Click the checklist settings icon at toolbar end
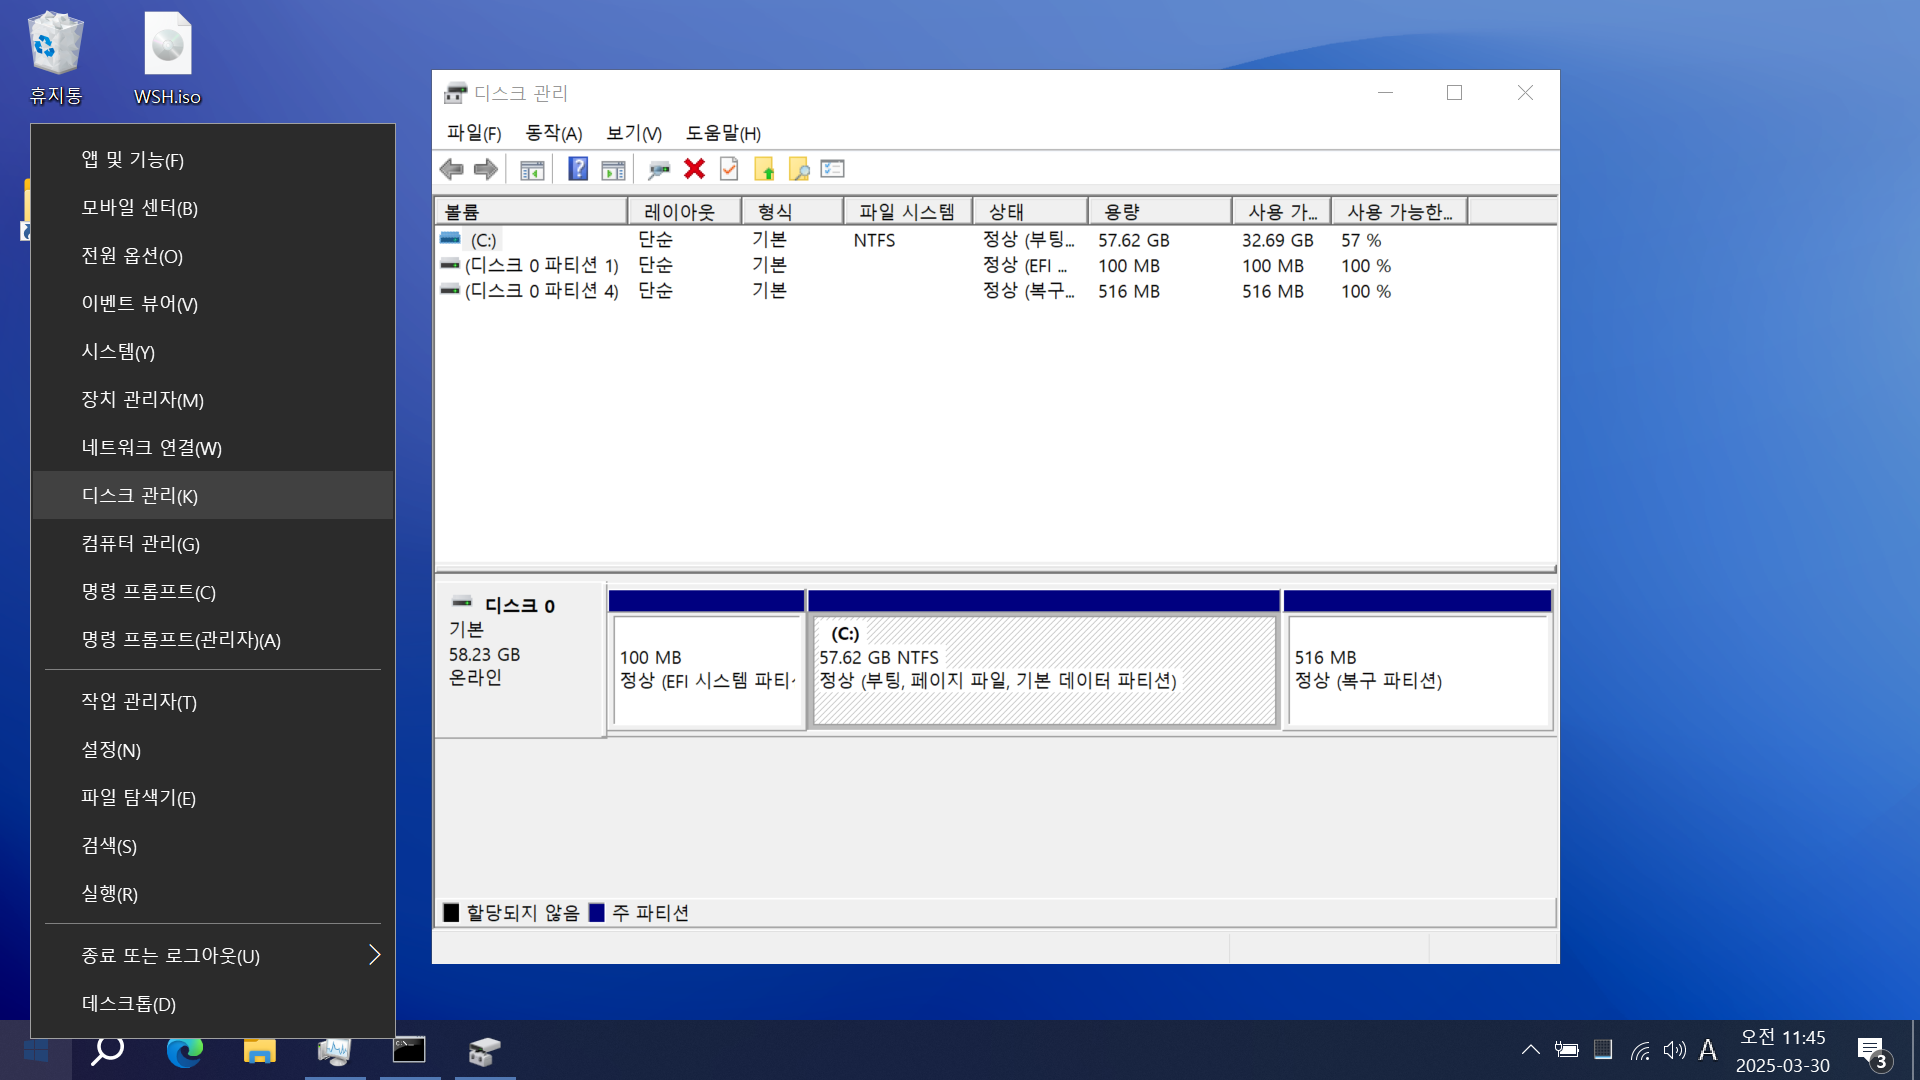Viewport: 1920px width, 1080px height. coord(832,169)
